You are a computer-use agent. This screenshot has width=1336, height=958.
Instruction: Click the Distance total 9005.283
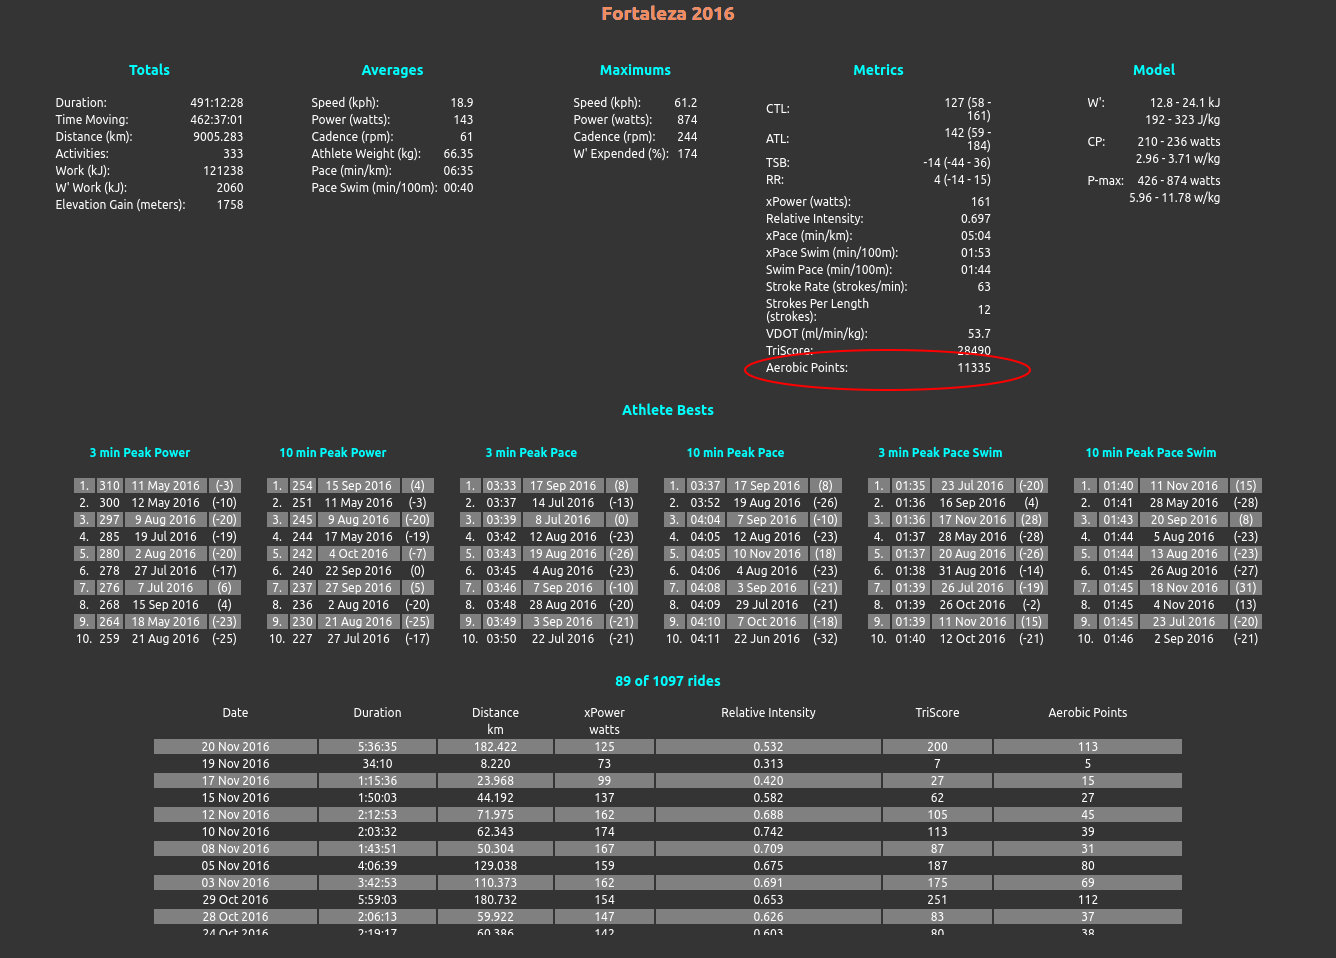click(x=218, y=137)
